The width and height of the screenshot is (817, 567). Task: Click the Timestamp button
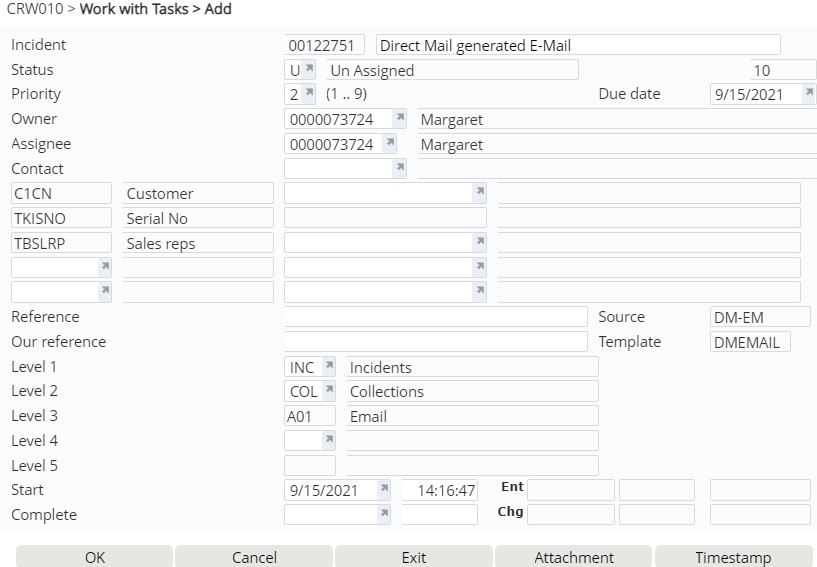(733, 557)
